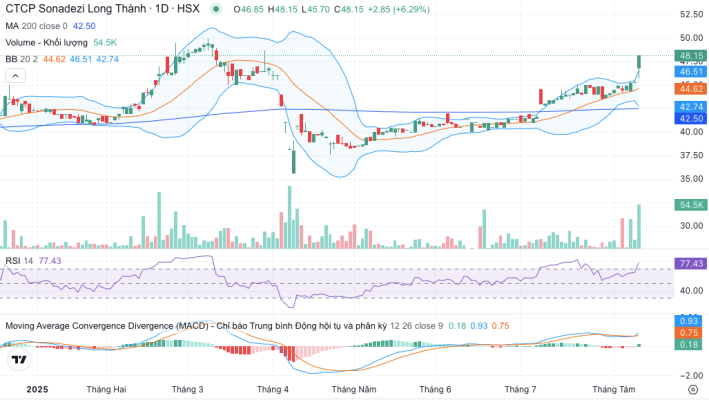709x400 pixels.
Task: Select the MA 200 close indicator label
Action: pos(36,26)
